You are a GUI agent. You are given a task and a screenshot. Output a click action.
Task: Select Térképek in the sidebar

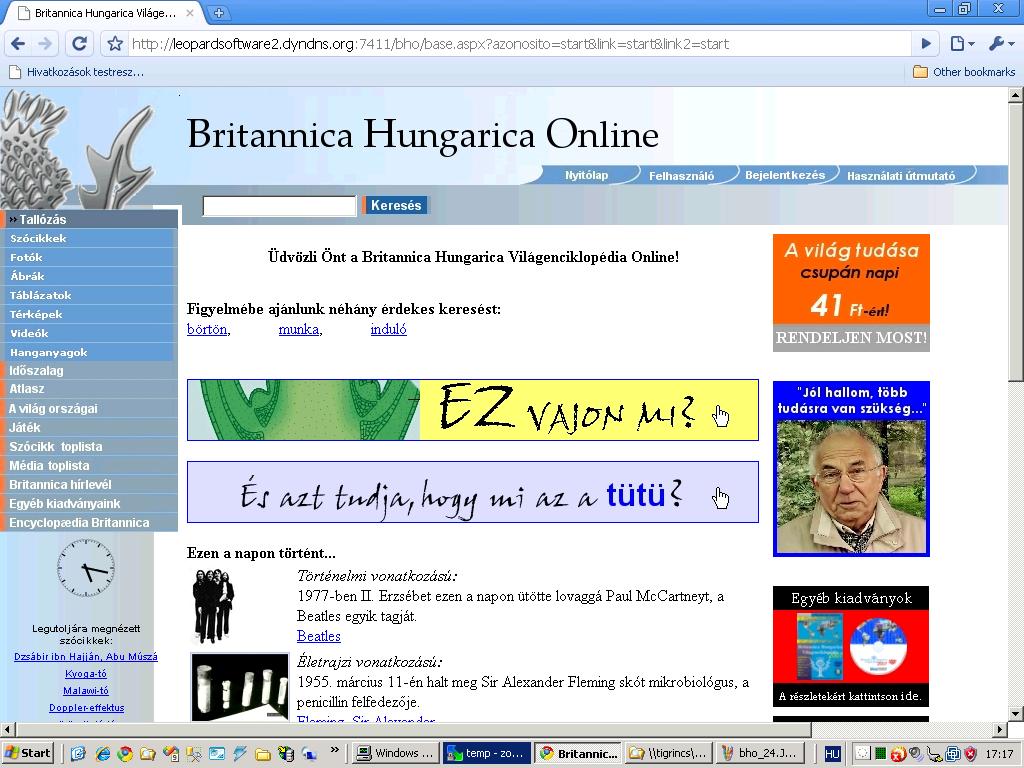89,314
